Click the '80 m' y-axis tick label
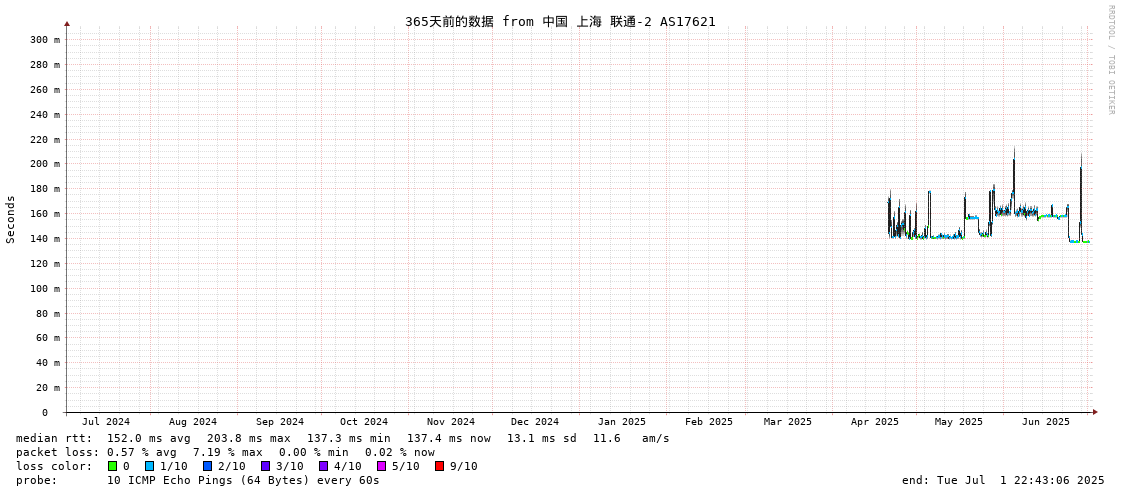This screenshot has height=494, width=1121. click(48, 313)
